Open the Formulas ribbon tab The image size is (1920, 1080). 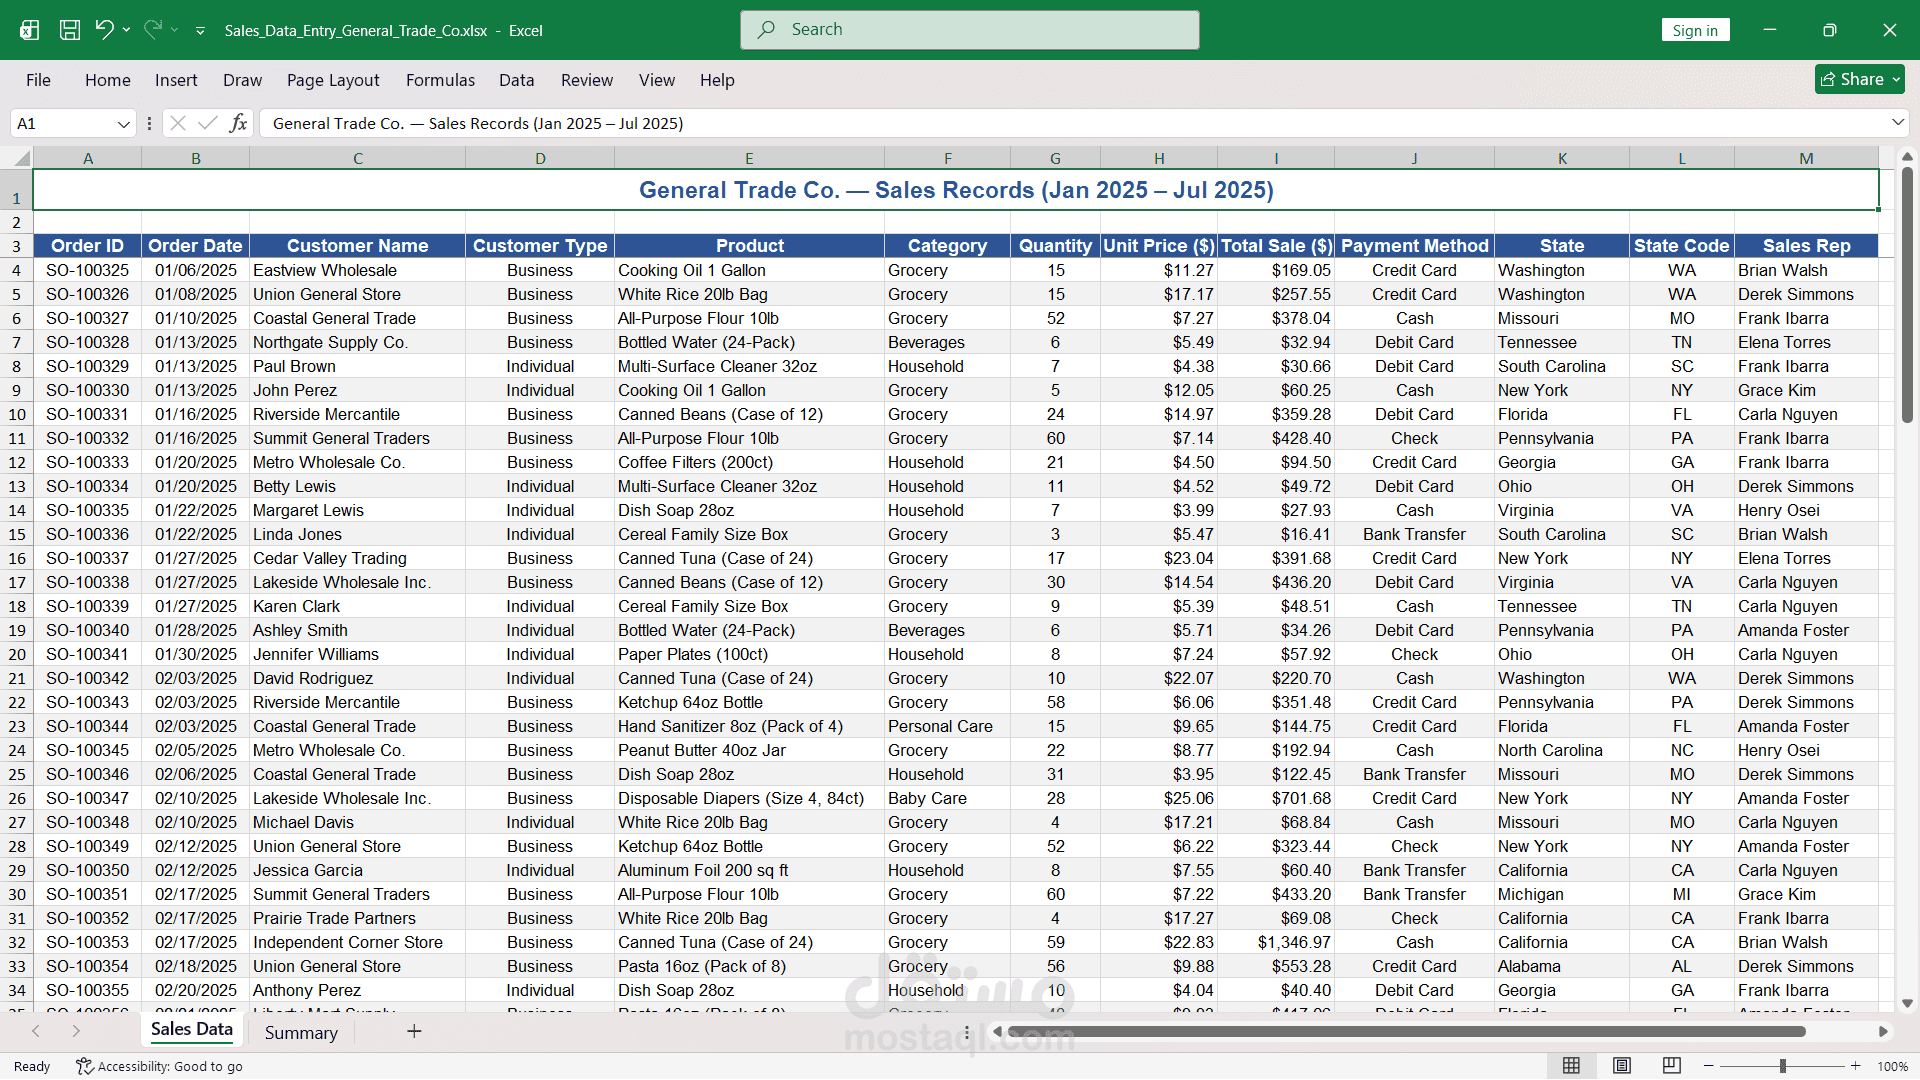[x=440, y=80]
